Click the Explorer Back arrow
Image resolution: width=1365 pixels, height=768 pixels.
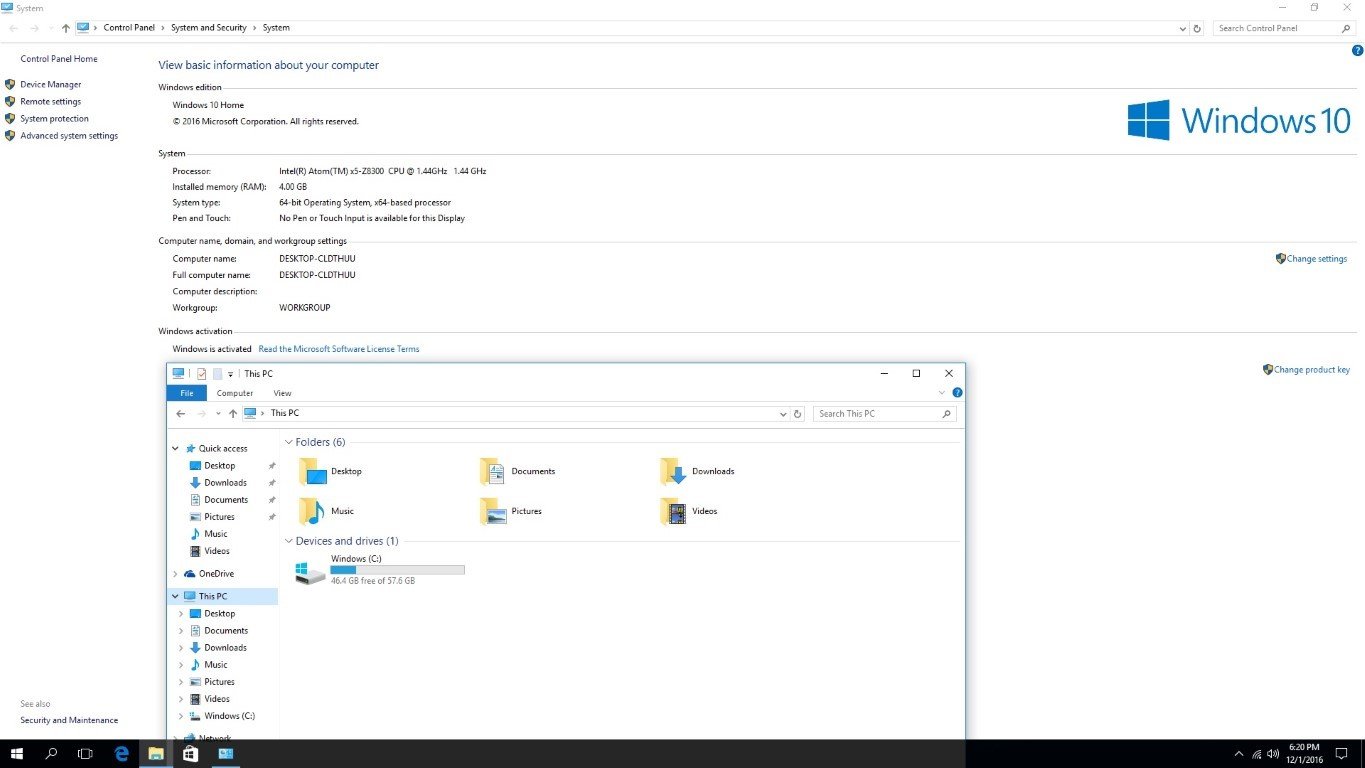181,413
